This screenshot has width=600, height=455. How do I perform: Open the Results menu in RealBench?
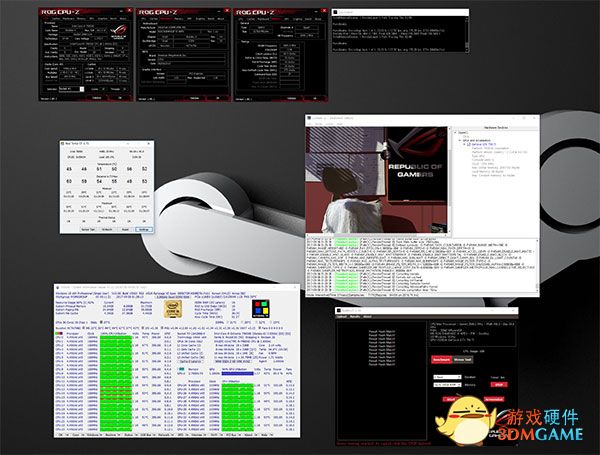tap(355, 316)
